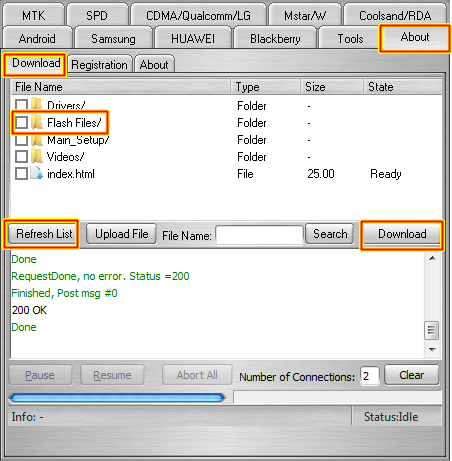Switch to the Android tab
Viewport: 452px width, 461px height.
[x=37, y=38]
